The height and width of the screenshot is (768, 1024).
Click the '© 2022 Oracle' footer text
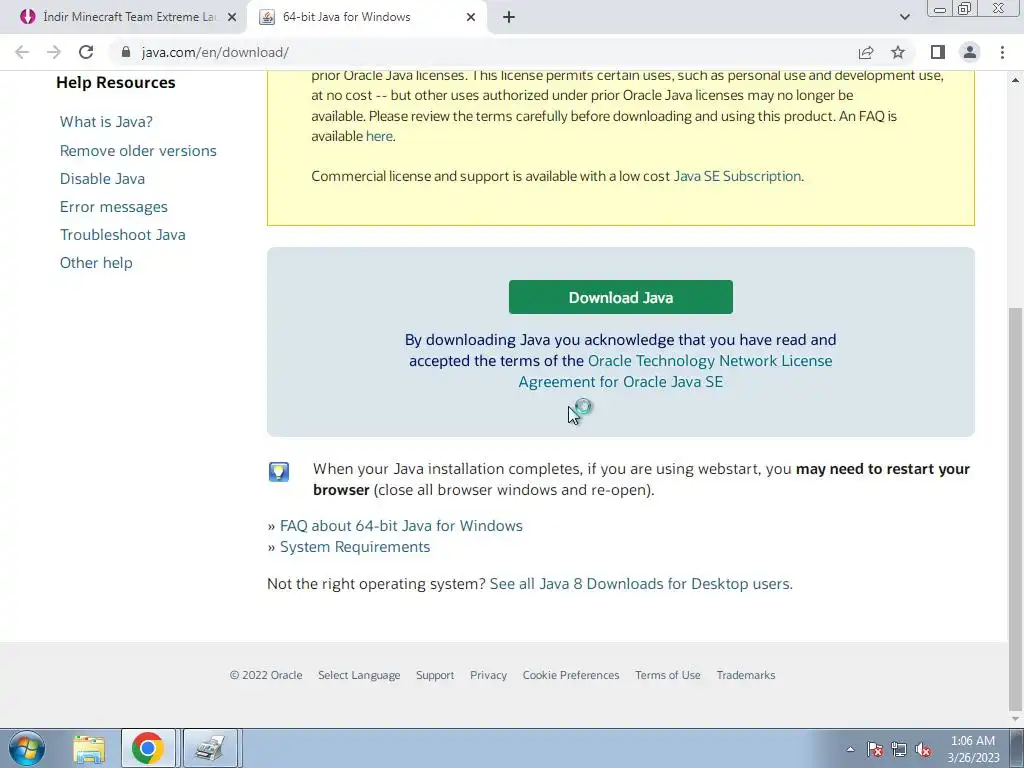pyautogui.click(x=266, y=675)
